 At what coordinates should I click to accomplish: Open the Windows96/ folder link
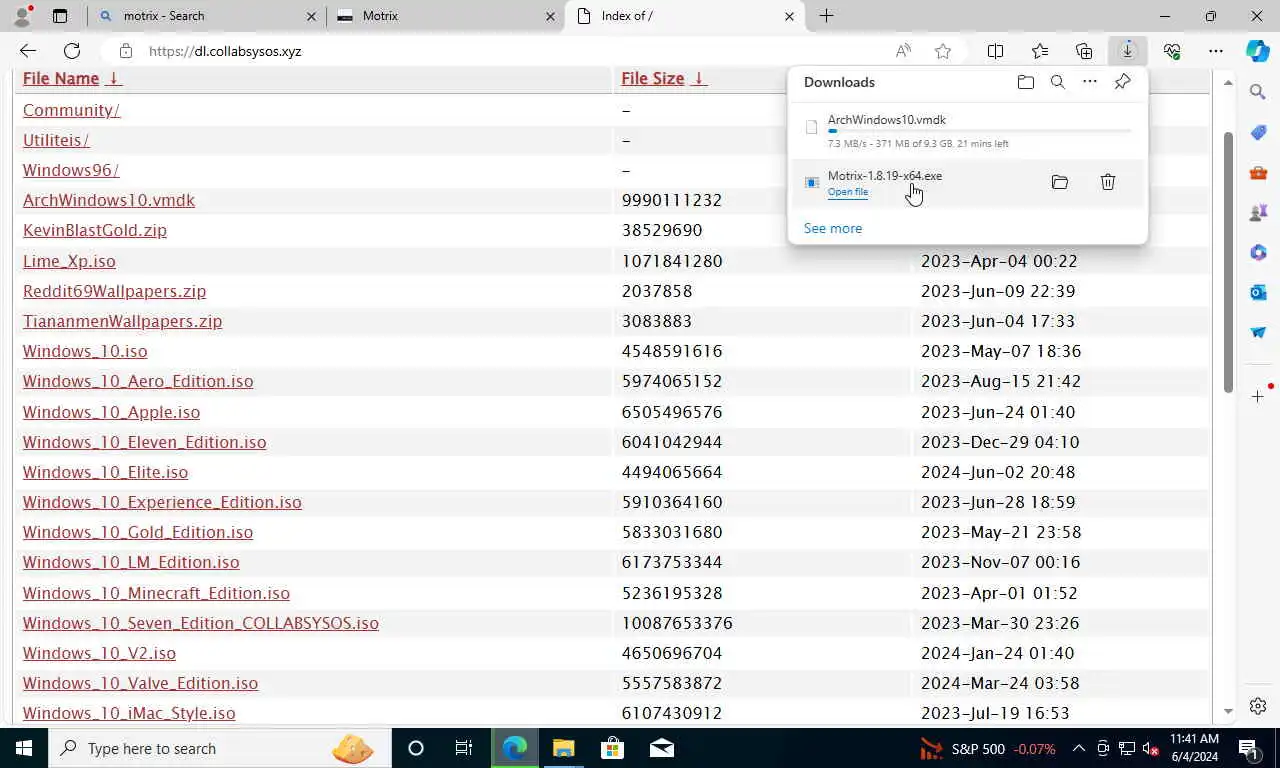click(x=71, y=170)
